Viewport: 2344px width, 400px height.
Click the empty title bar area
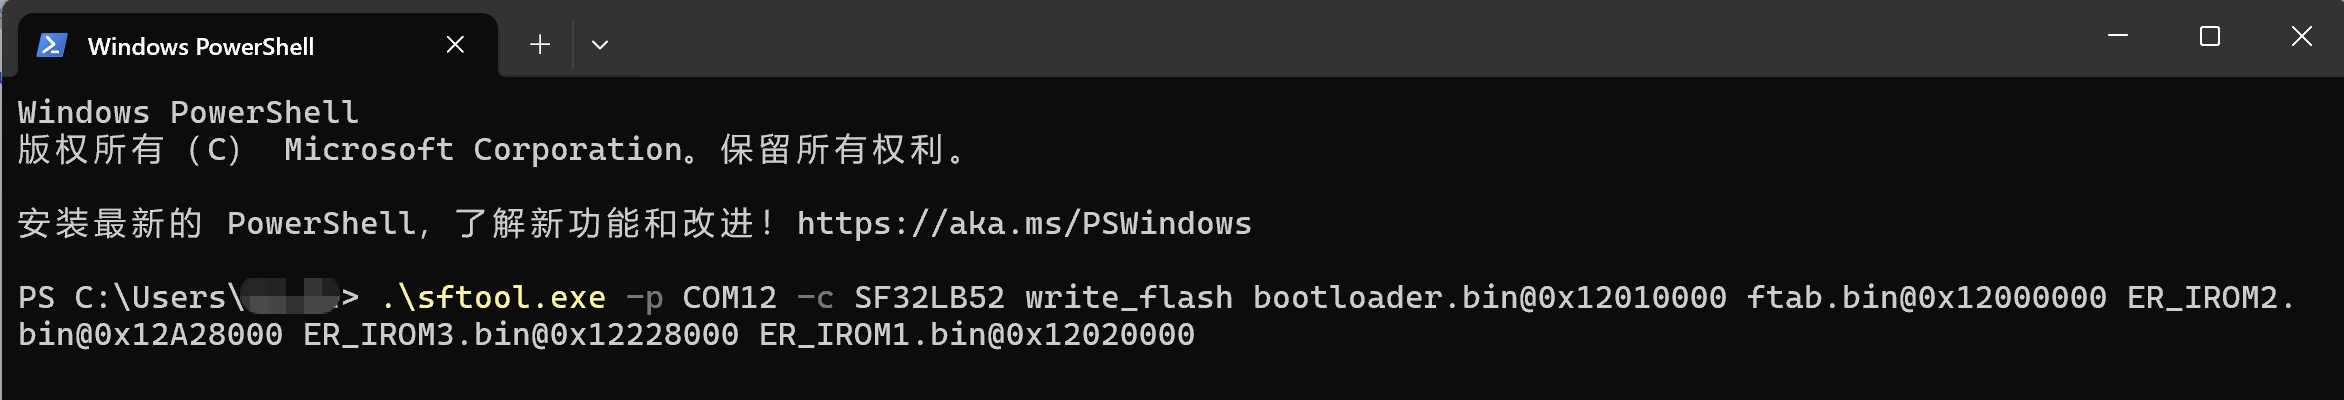click(1300, 40)
